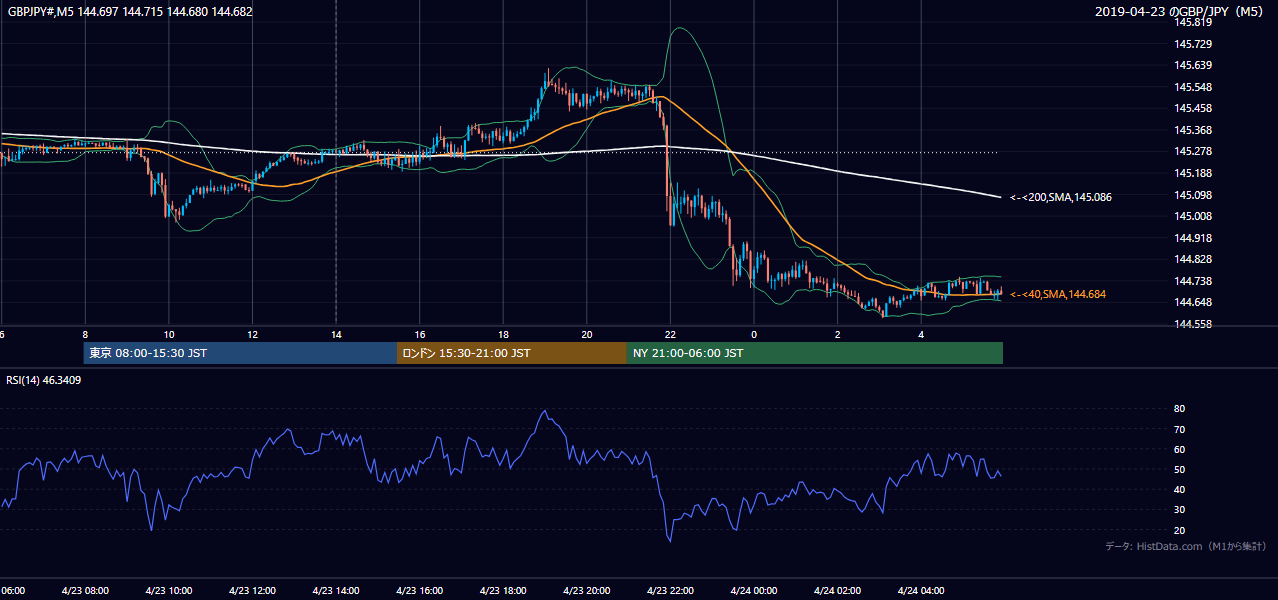Click the 145.188 price axis label
The image size is (1278, 600).
click(1191, 173)
